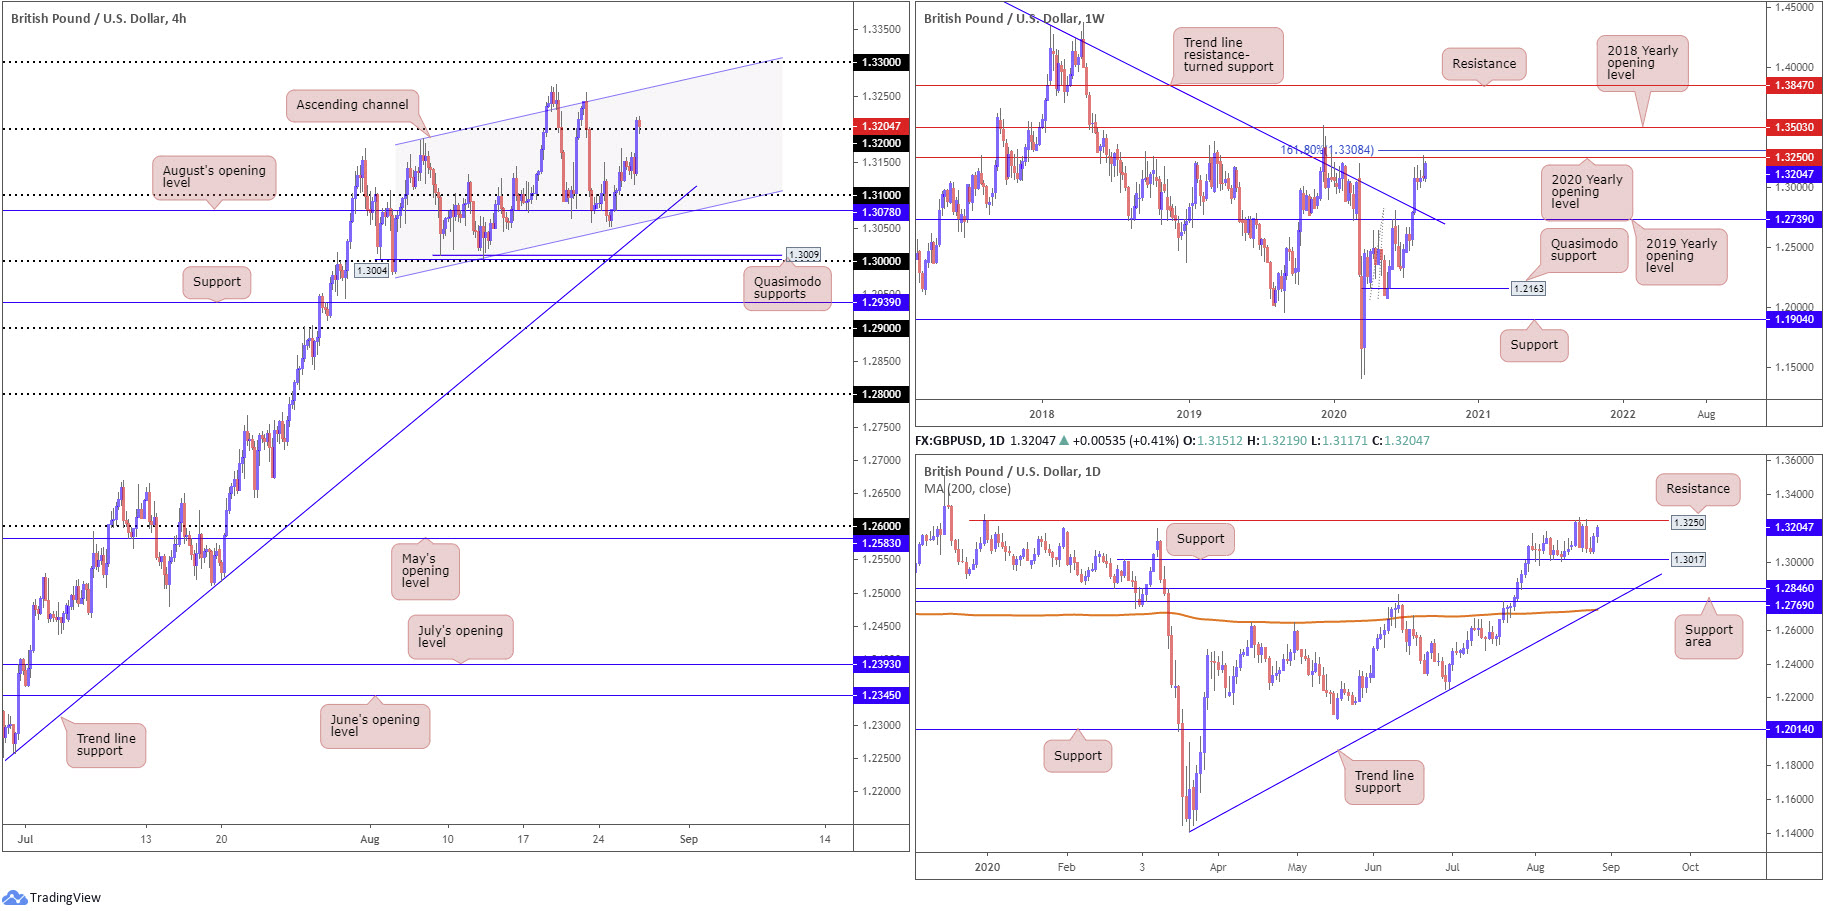Click the 161.80% (1.33084) Fibonacci label
1824x911 pixels.
tap(1327, 150)
